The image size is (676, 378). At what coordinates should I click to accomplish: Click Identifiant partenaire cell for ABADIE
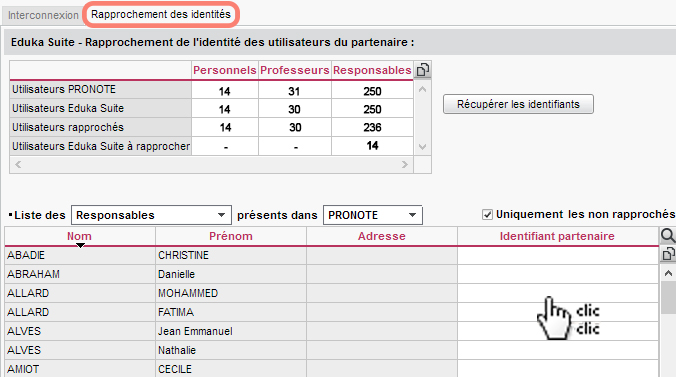coord(558,255)
